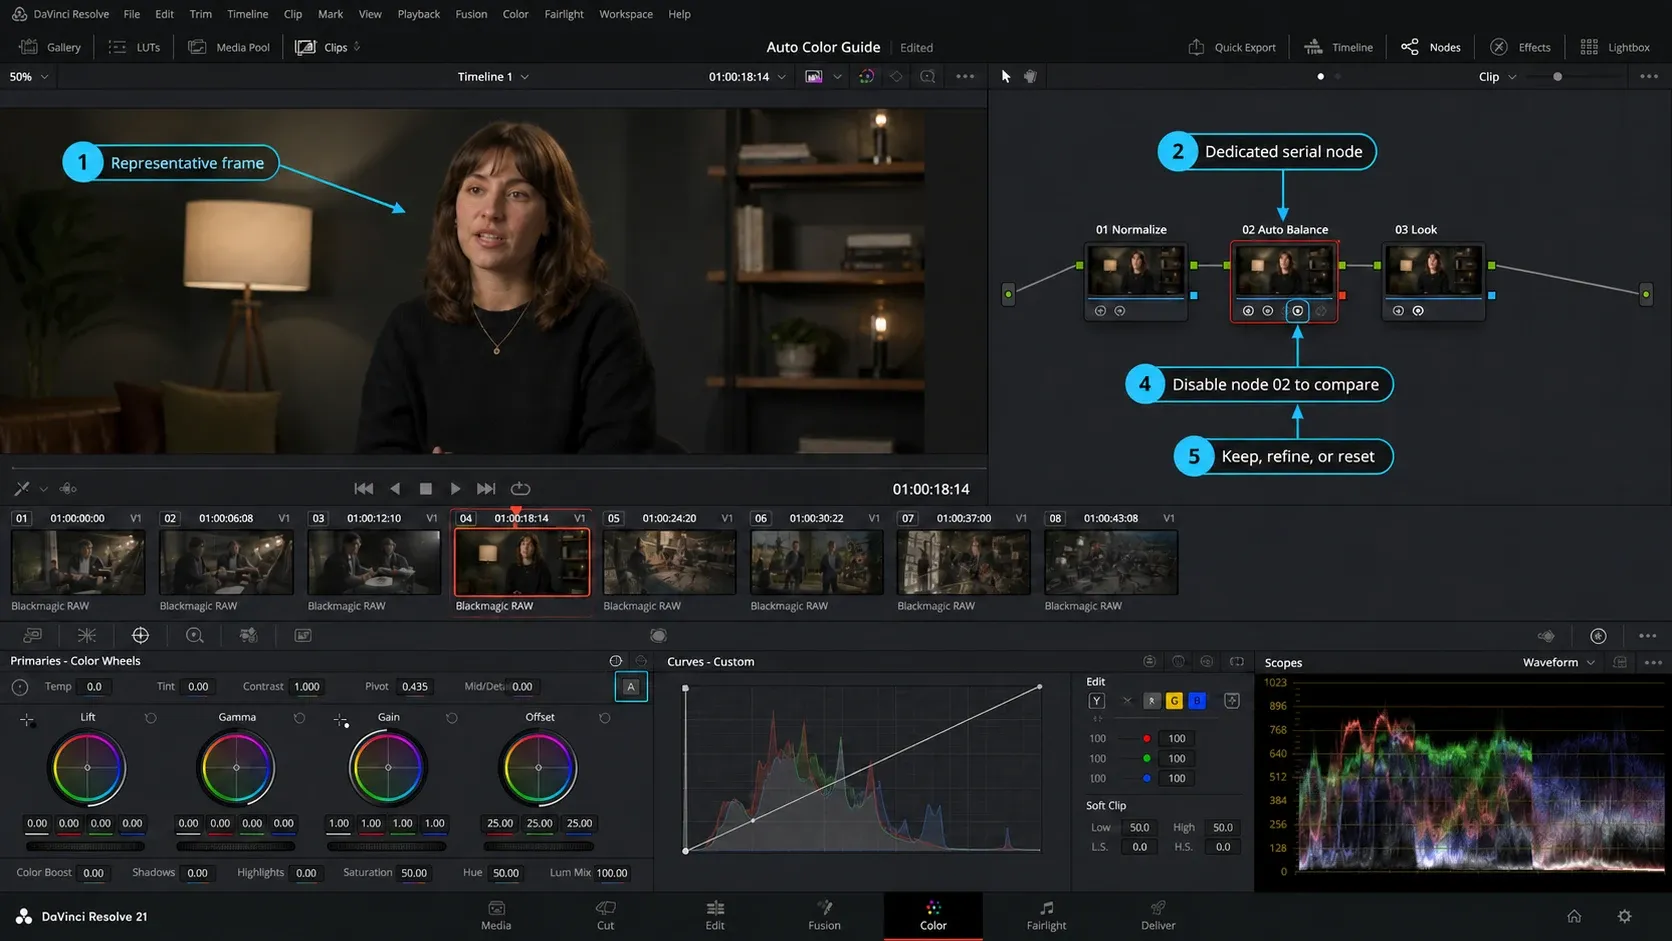Toggle the Timeline panel button
1672x941 pixels.
click(x=1339, y=47)
